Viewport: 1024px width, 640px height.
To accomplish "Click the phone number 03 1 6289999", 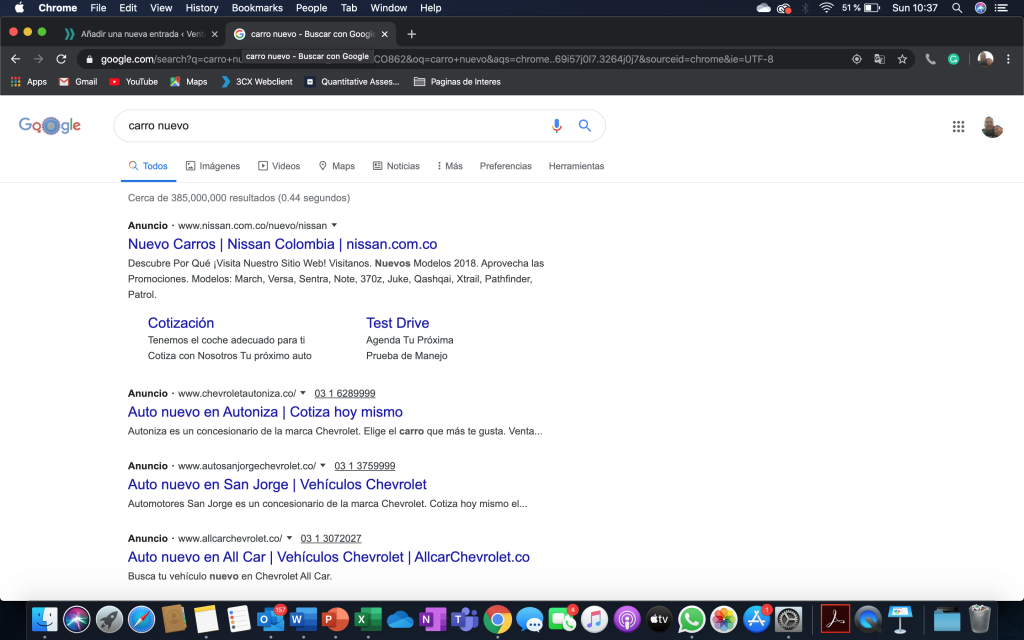I will coord(345,393).
